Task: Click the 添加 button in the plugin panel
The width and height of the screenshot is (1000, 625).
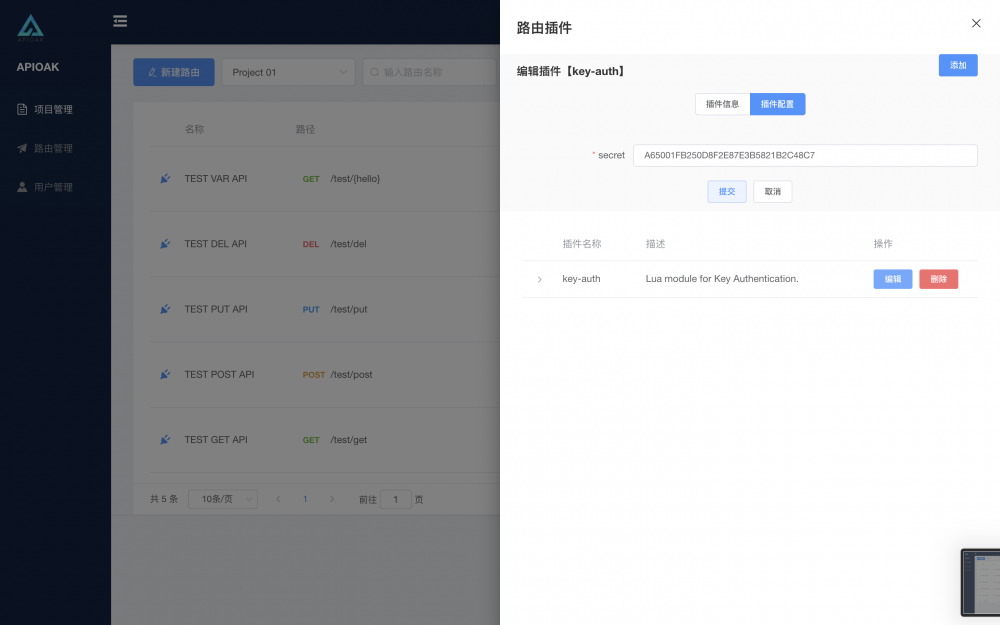Action: 957,65
